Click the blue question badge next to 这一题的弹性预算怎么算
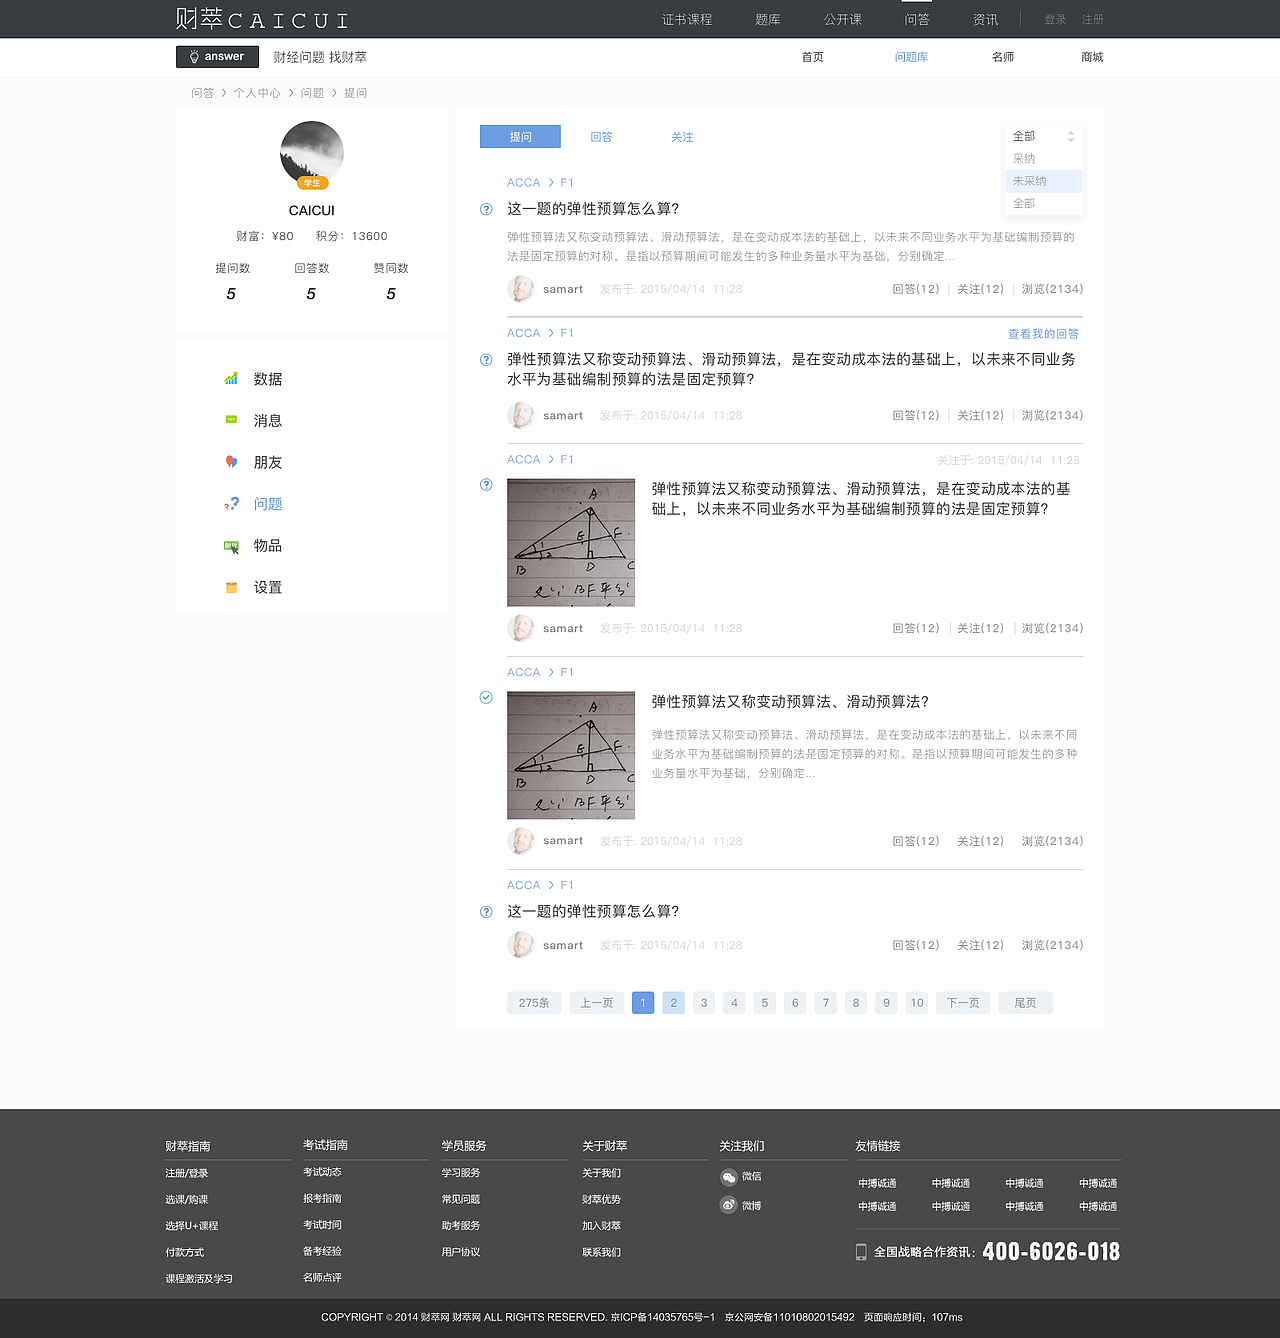The height and width of the screenshot is (1338, 1280). click(486, 209)
